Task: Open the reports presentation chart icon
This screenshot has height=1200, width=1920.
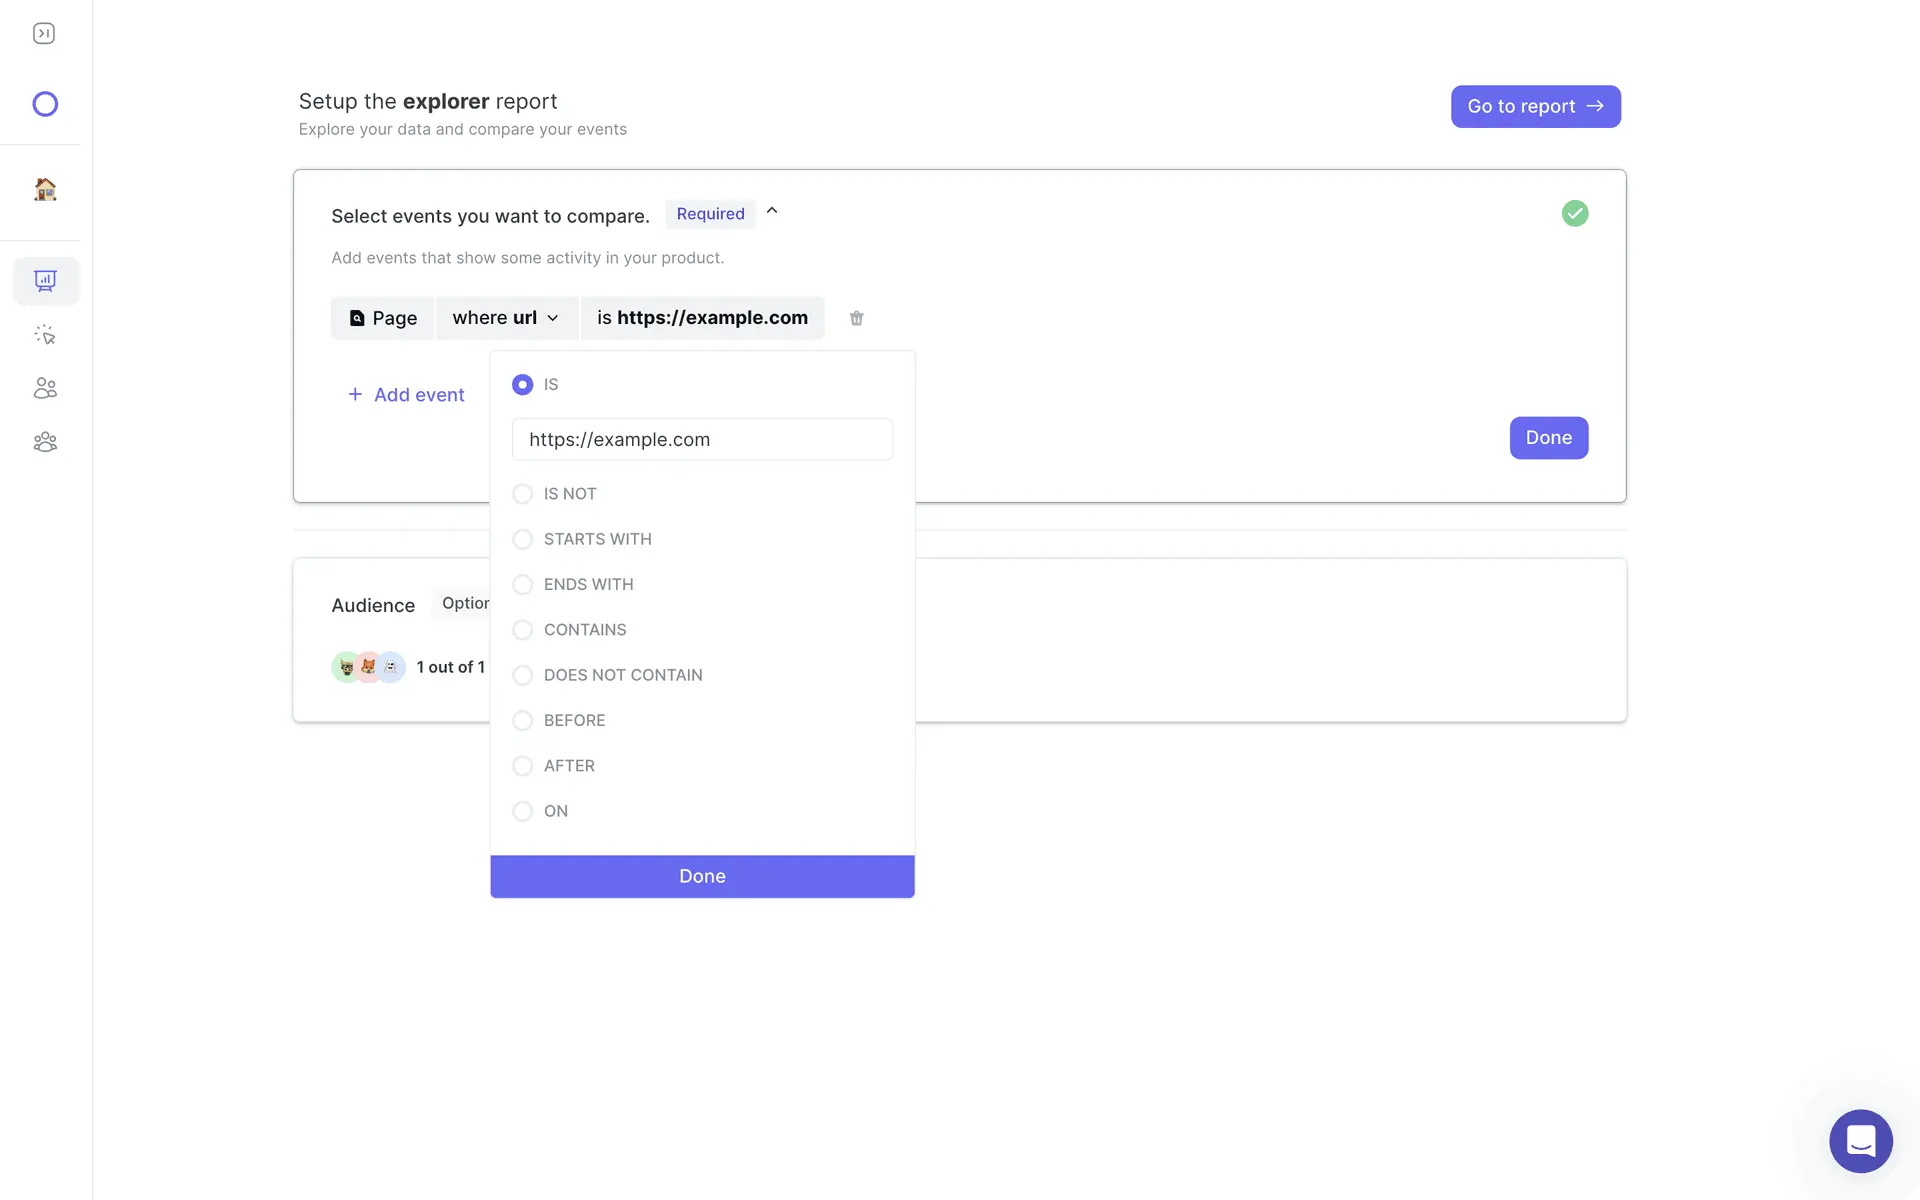Action: [x=45, y=281]
